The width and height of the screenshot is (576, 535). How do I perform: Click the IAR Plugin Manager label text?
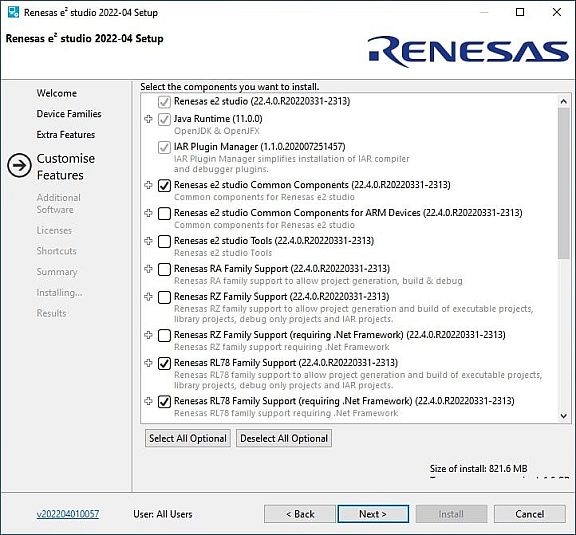click(x=259, y=147)
